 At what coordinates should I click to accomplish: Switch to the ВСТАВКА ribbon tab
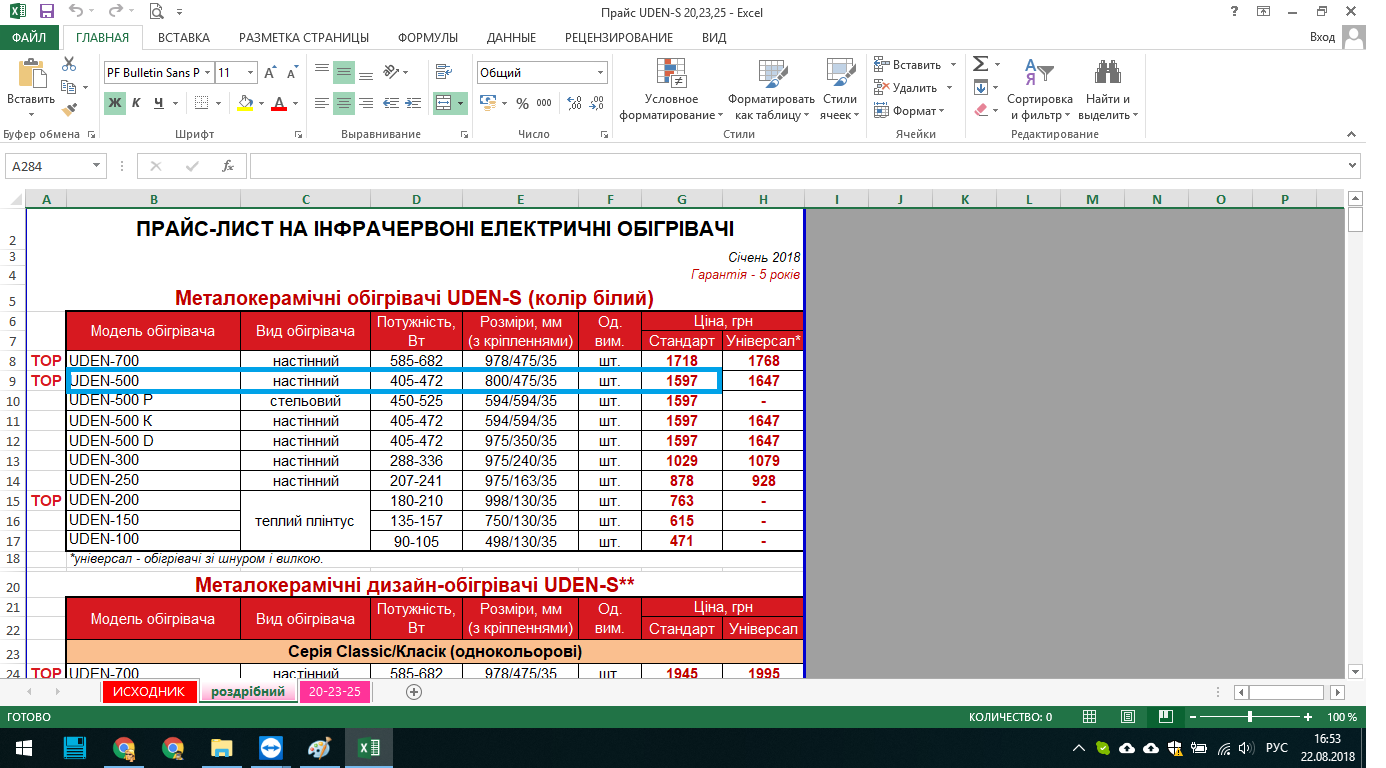[184, 37]
